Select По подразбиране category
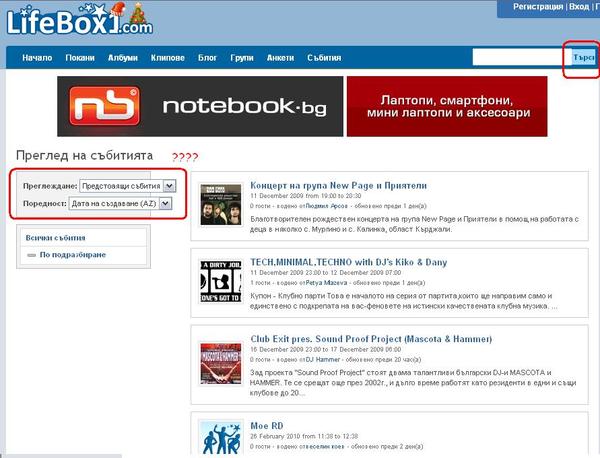The image size is (600, 458). [x=73, y=255]
